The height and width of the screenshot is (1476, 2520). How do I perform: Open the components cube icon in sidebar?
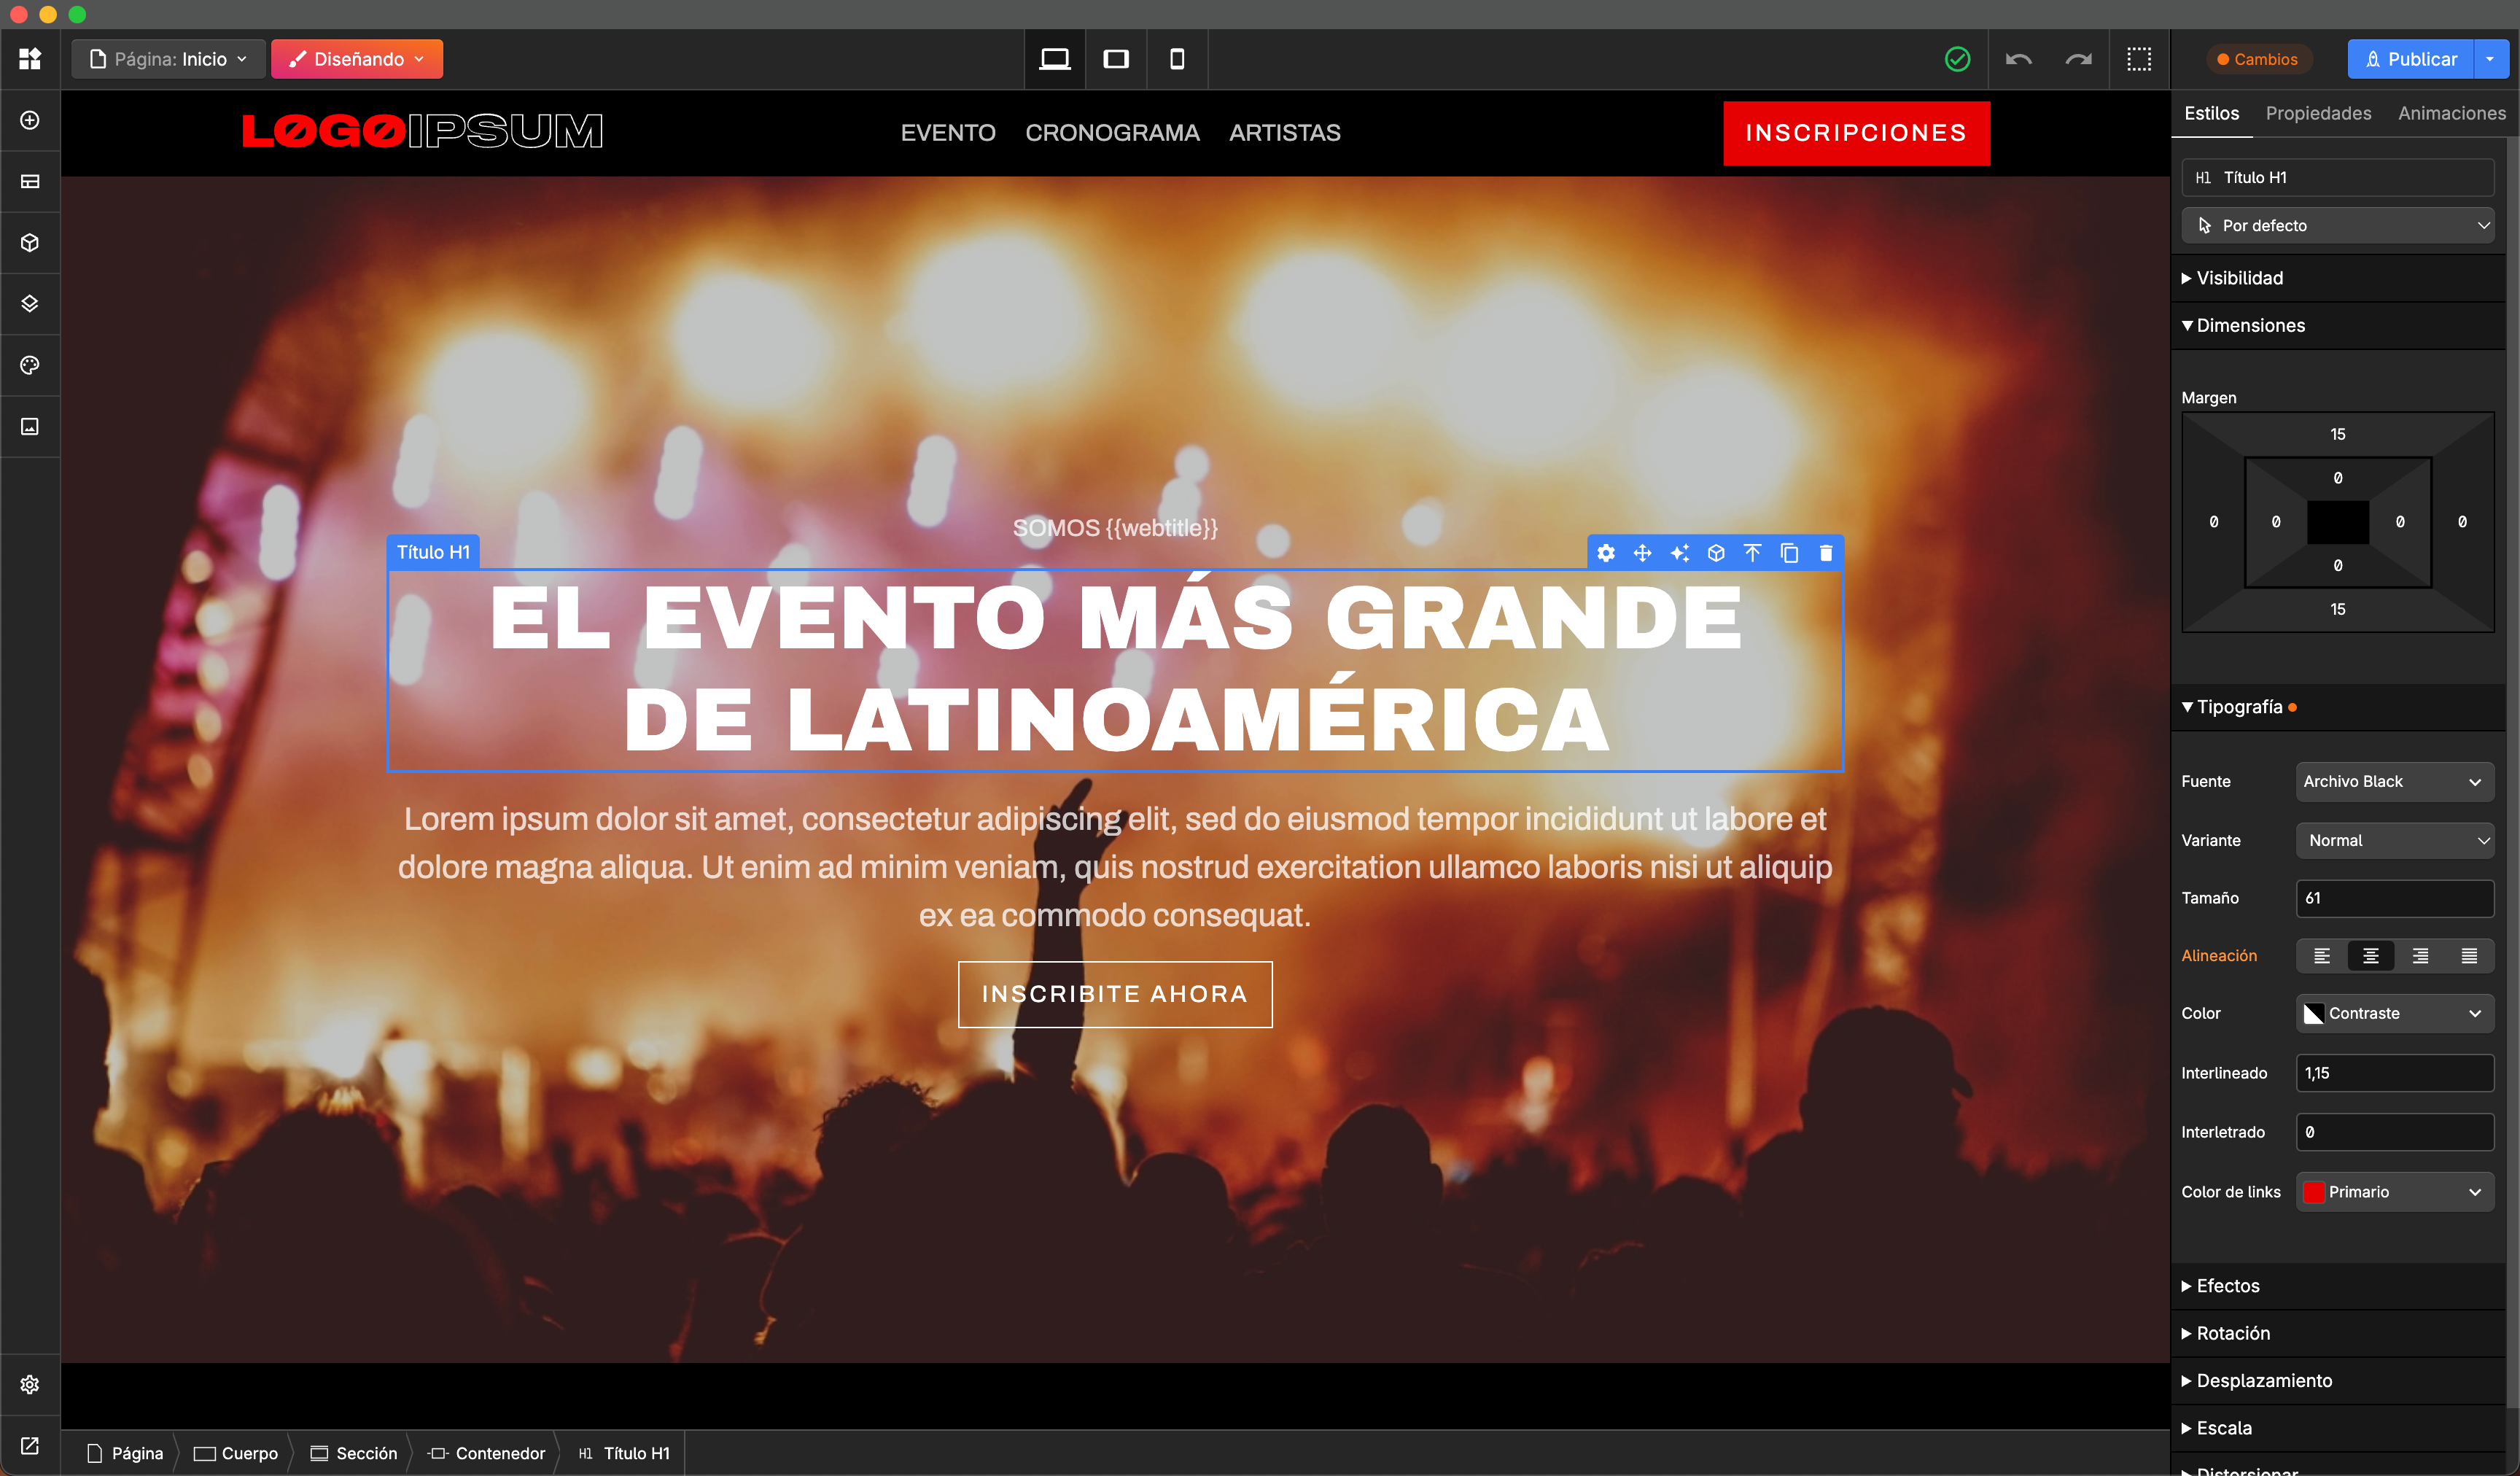click(29, 242)
